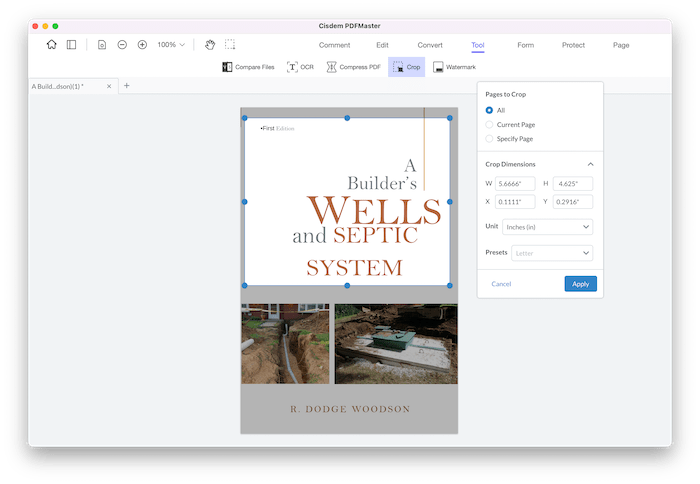
Task: Open Compare Files tool
Action: pyautogui.click(x=248, y=67)
